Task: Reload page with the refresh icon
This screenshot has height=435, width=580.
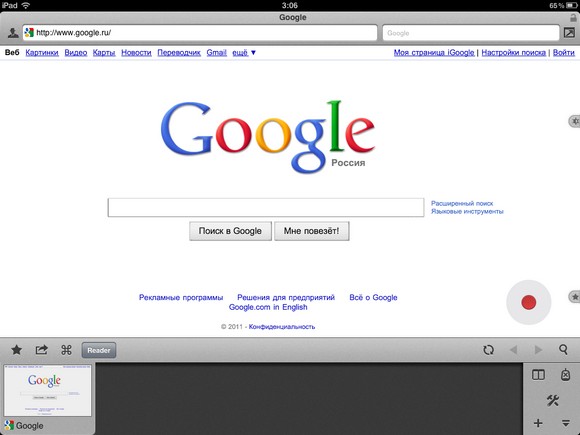Action: 488,350
